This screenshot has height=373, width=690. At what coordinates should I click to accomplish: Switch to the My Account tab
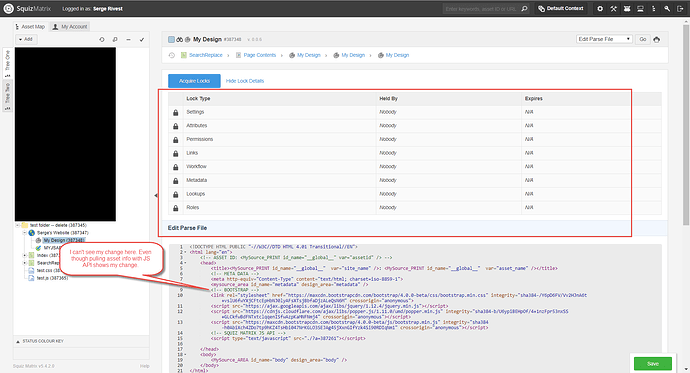coord(70,27)
